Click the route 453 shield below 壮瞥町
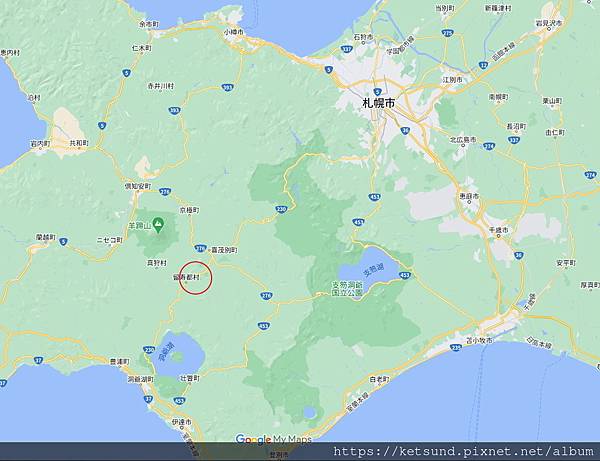 tap(179, 401)
